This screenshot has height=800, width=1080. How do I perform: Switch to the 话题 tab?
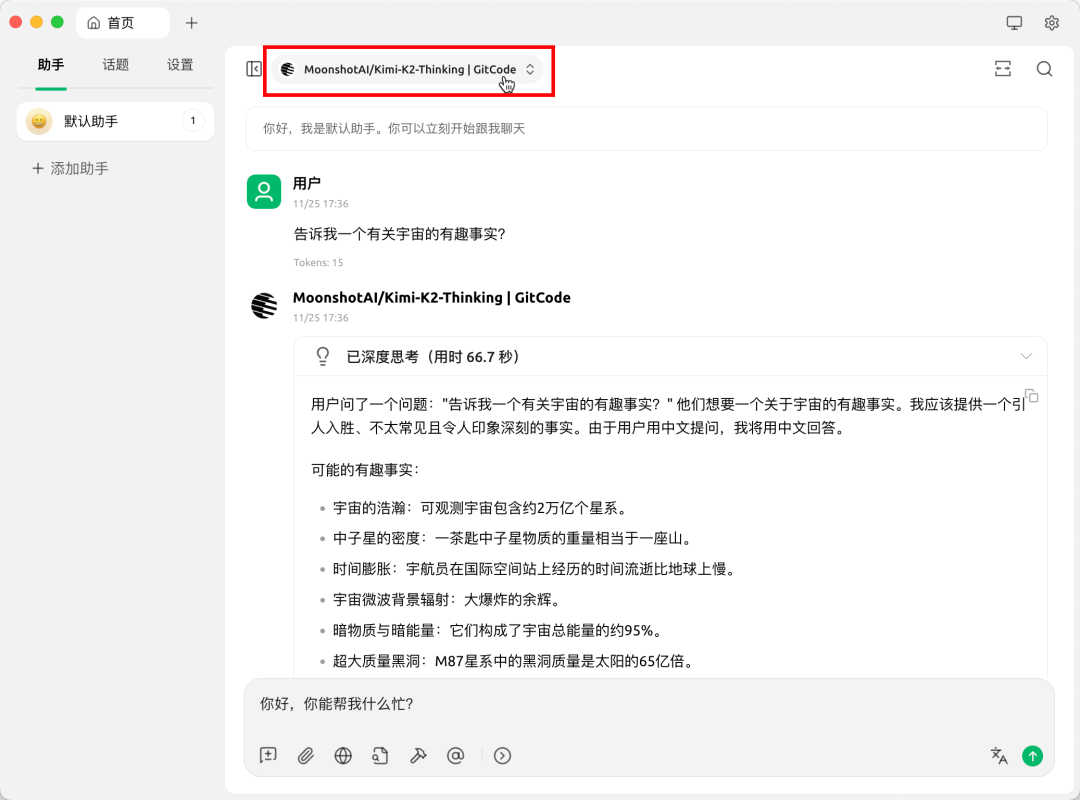(116, 65)
